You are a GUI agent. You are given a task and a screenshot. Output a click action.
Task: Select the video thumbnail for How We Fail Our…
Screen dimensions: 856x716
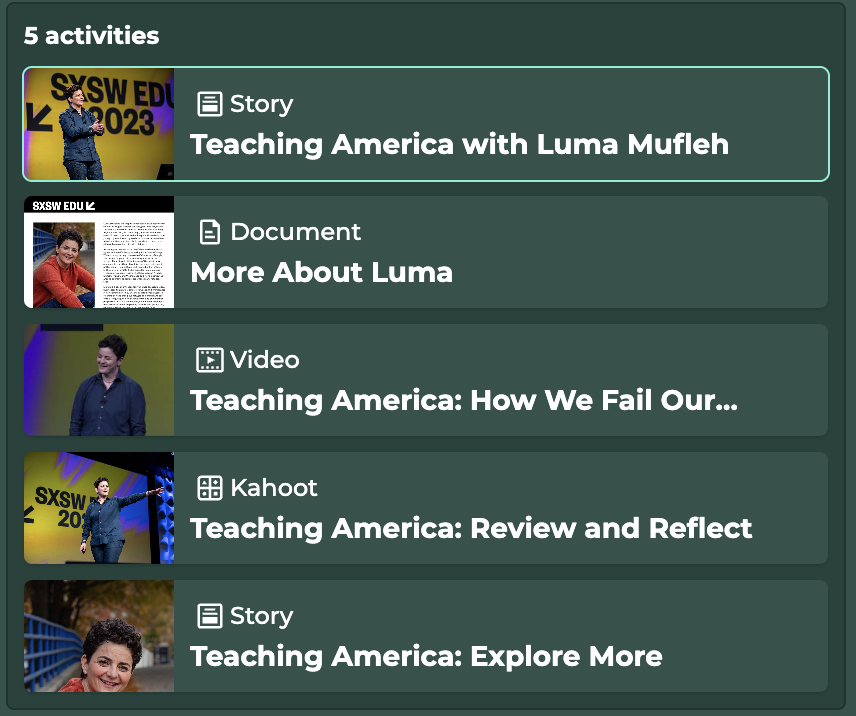coord(99,380)
